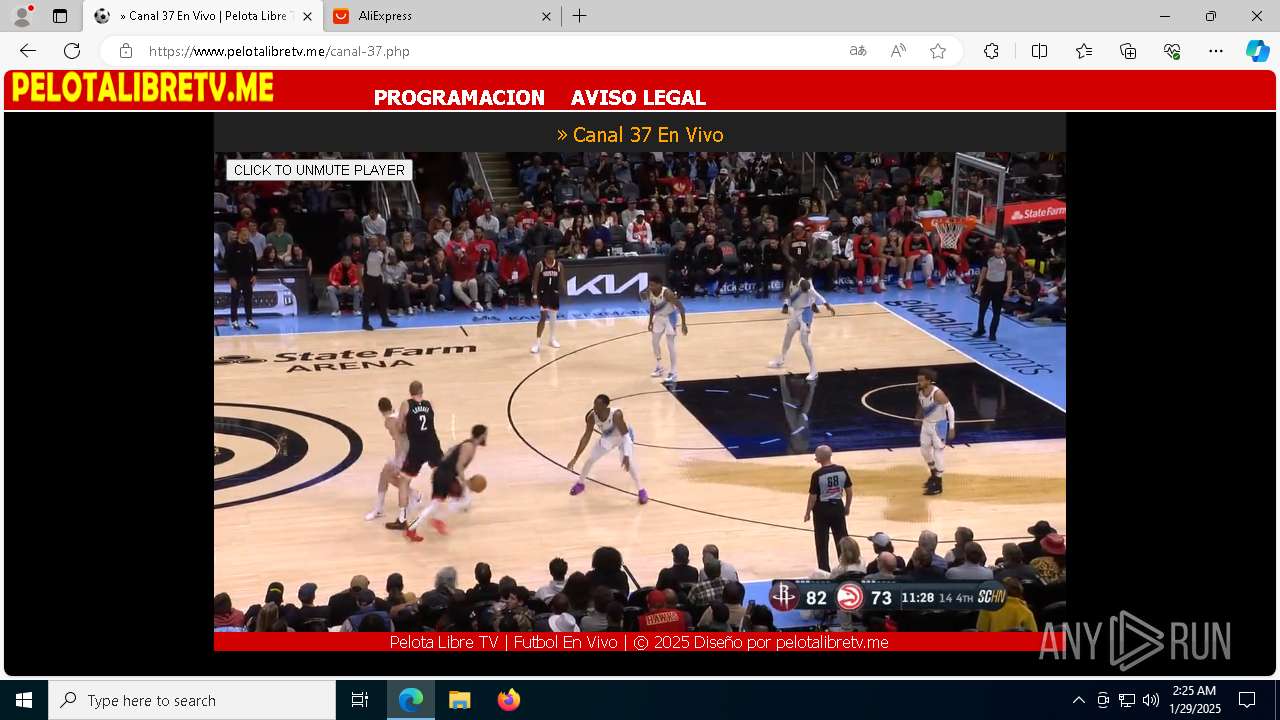Click the live basketball video player

click(640, 392)
